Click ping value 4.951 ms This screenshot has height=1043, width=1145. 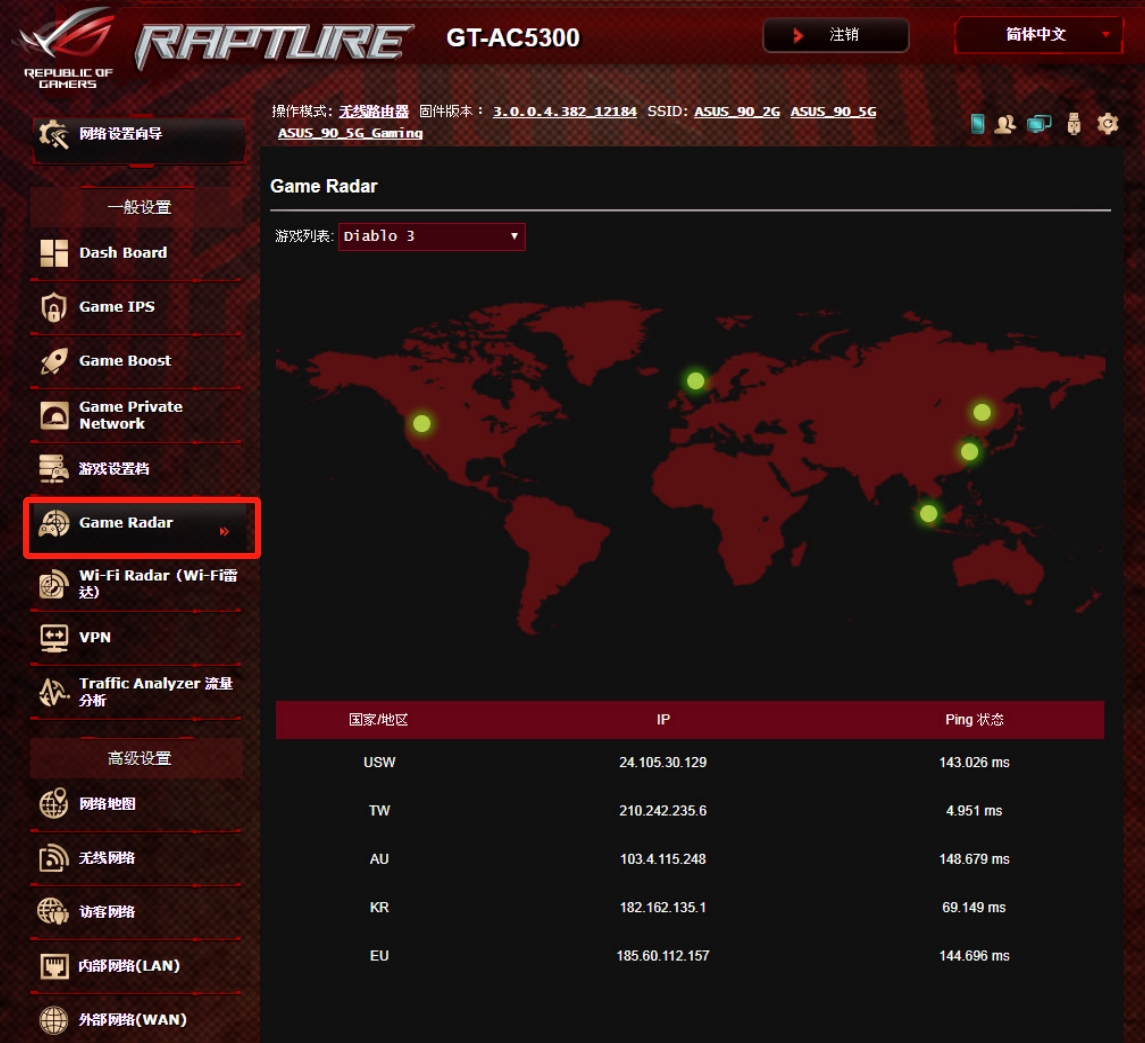(x=974, y=811)
